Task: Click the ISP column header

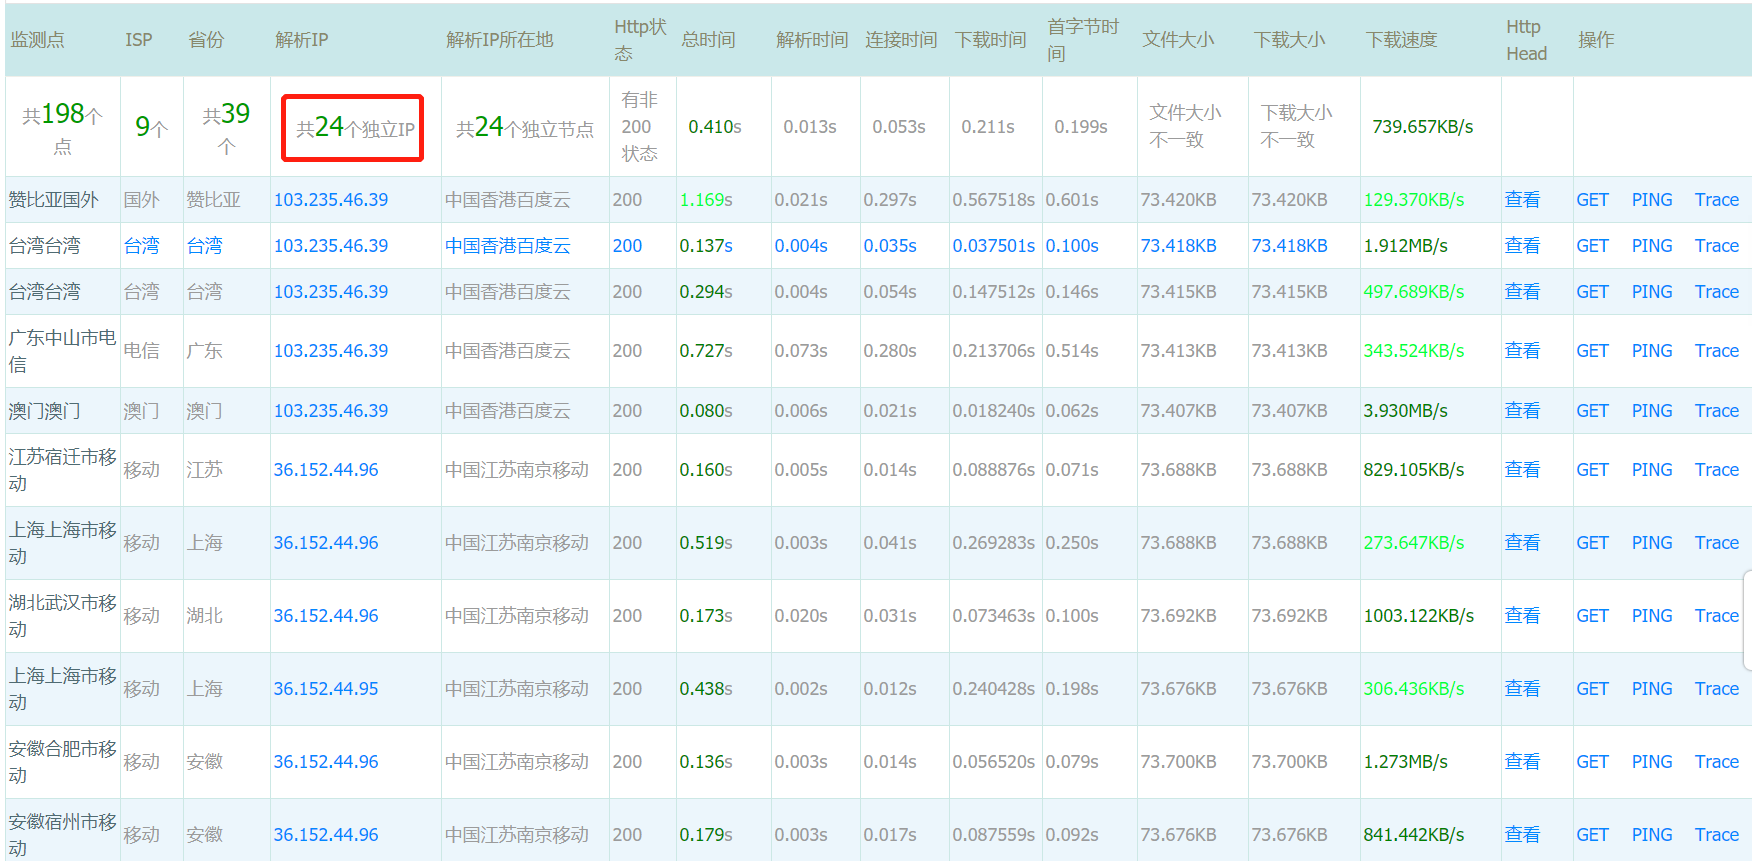Action: point(139,40)
